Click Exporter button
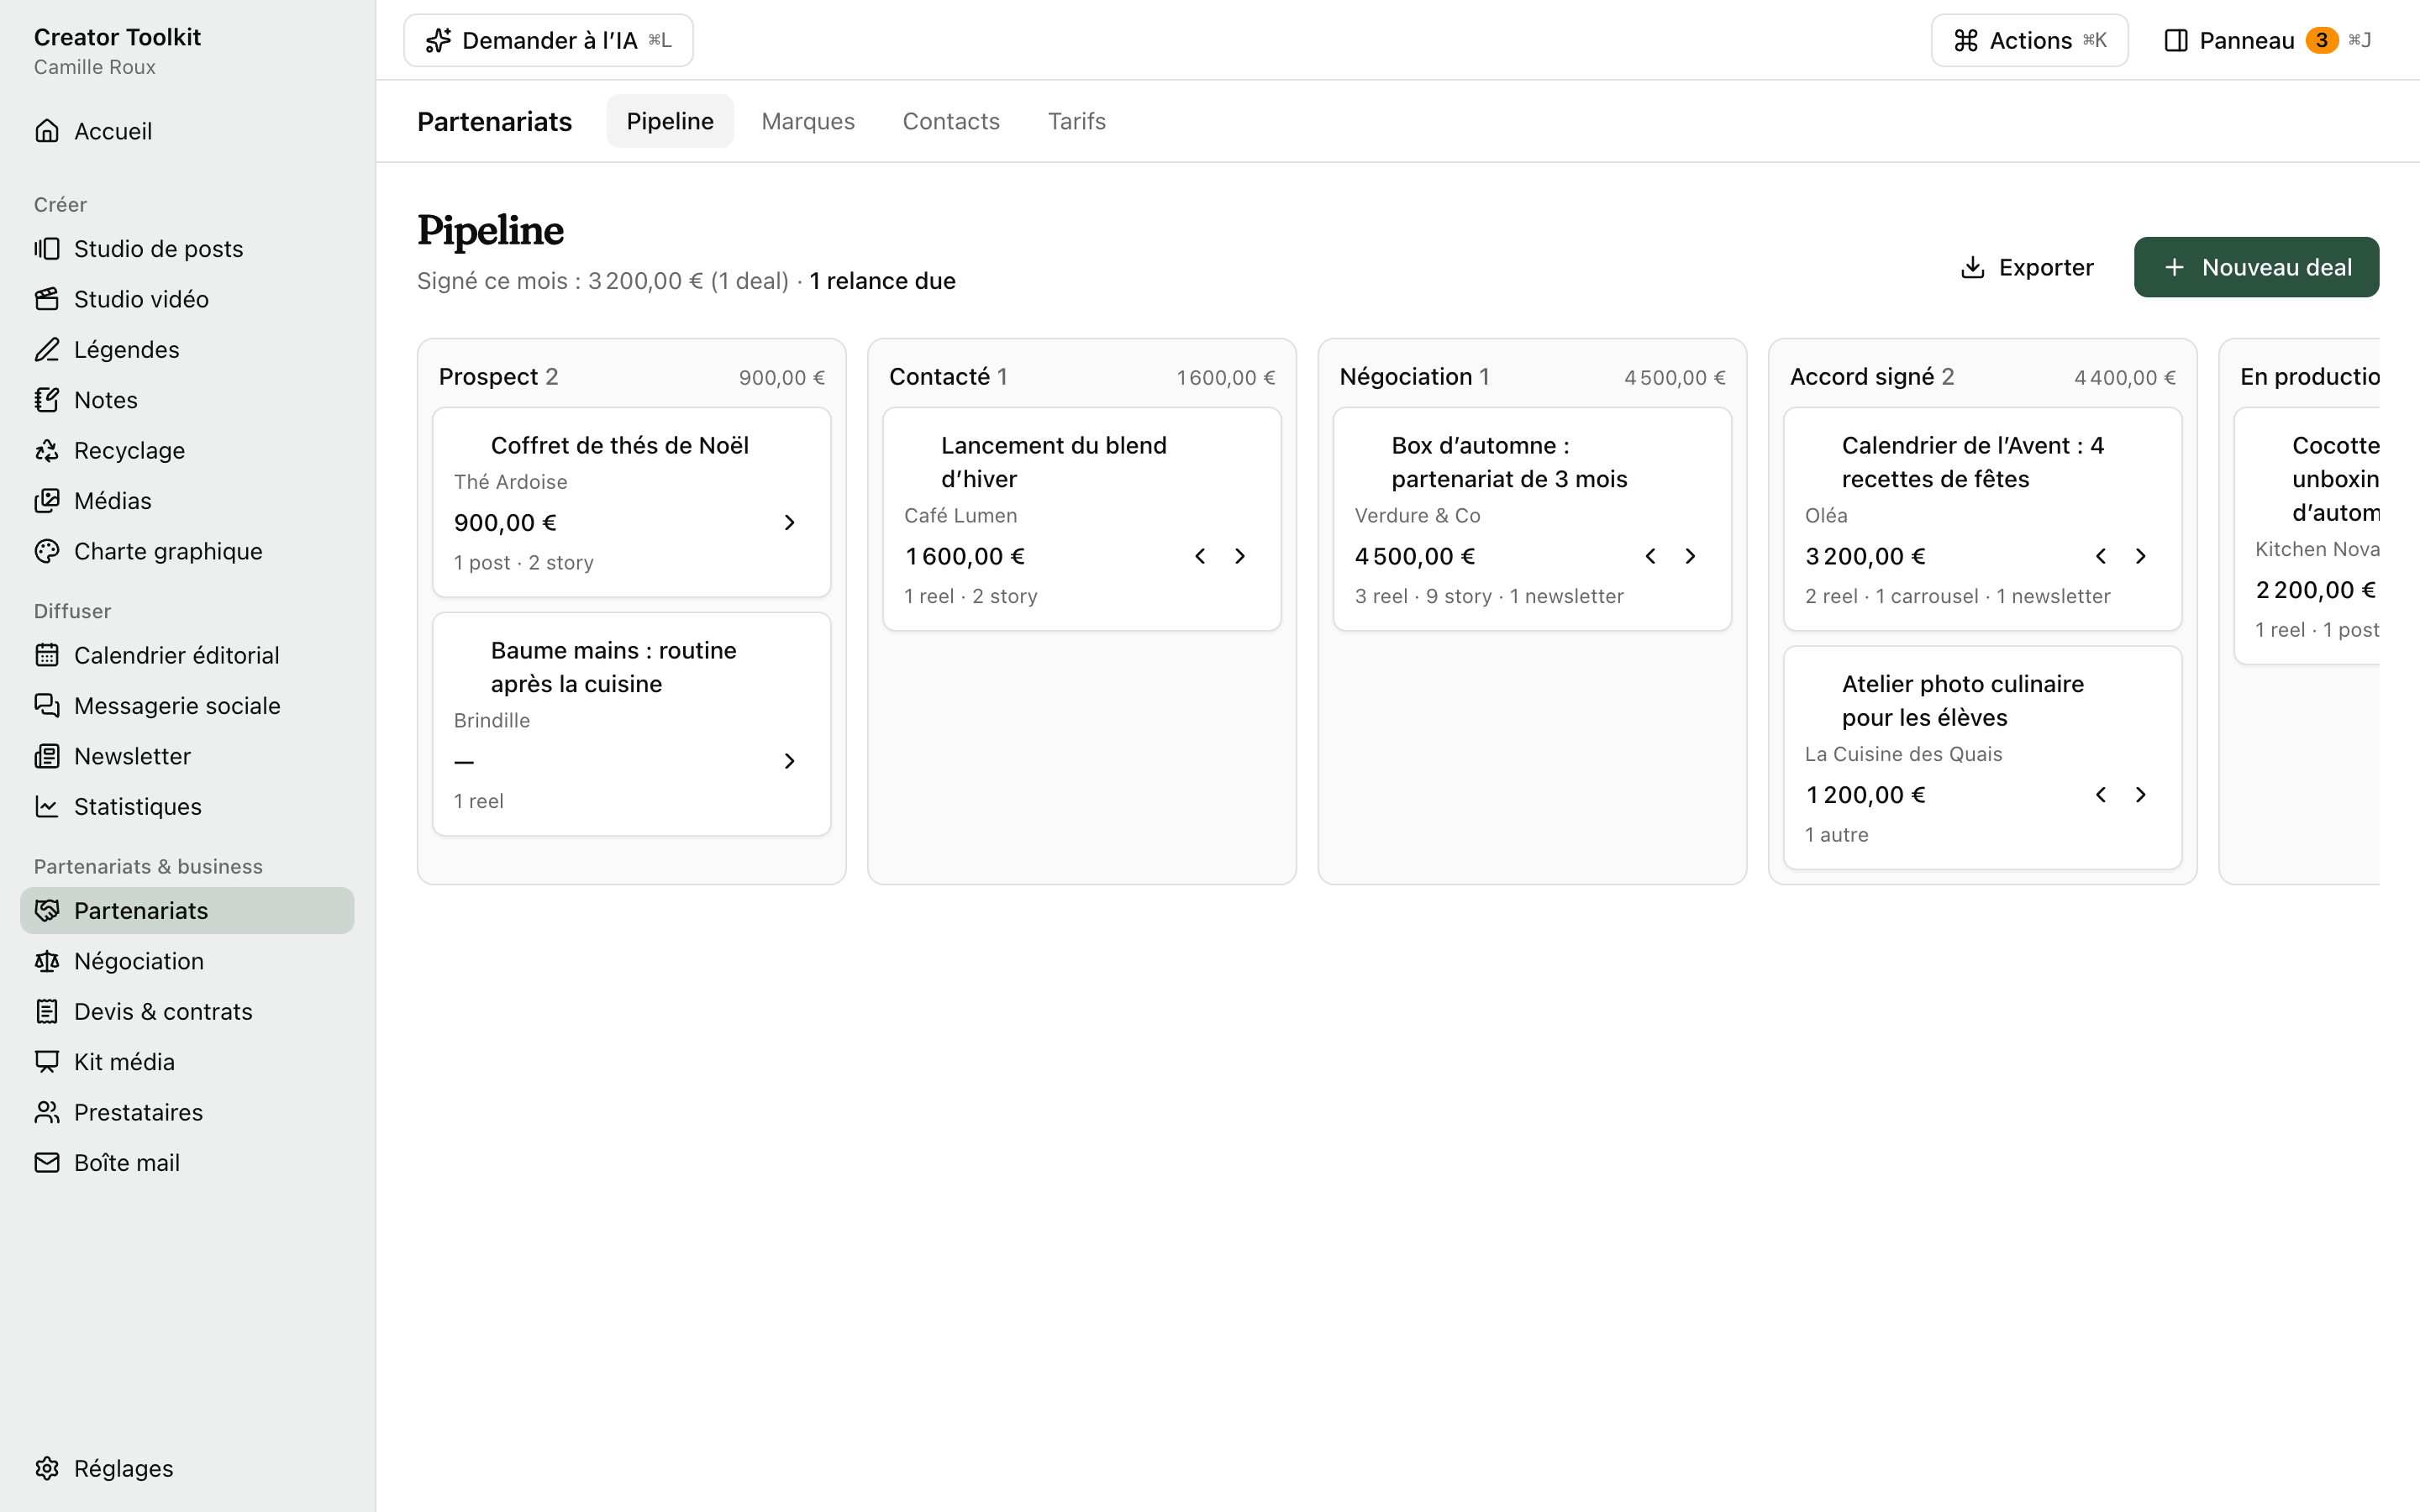This screenshot has height=1512, width=2420. click(x=2027, y=267)
